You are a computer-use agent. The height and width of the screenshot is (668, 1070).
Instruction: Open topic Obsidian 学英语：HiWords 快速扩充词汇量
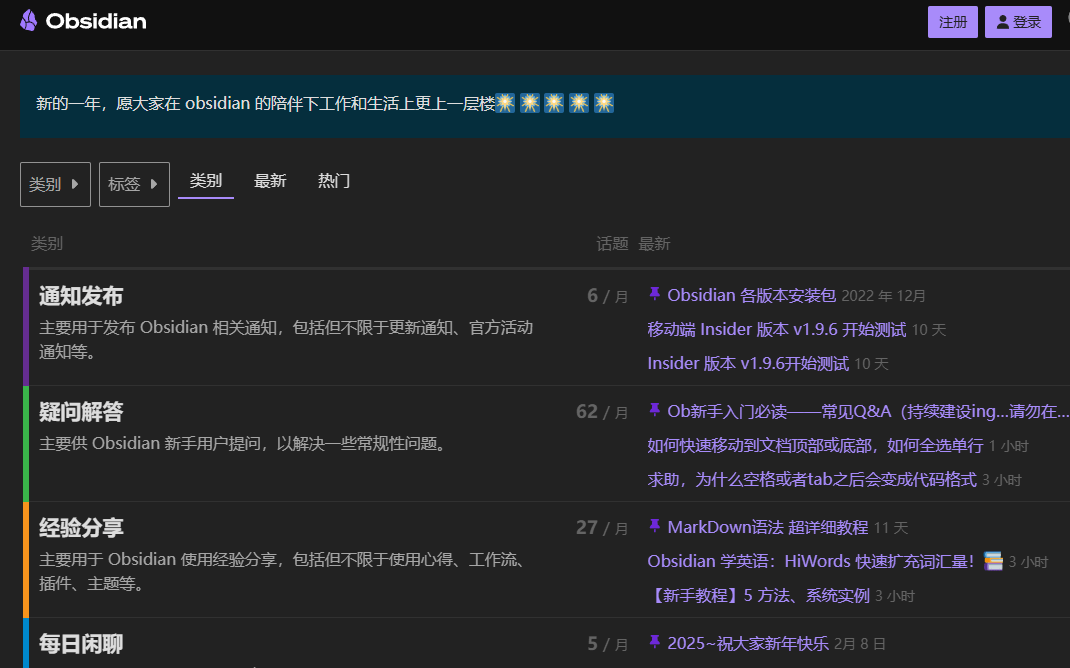pos(811,562)
